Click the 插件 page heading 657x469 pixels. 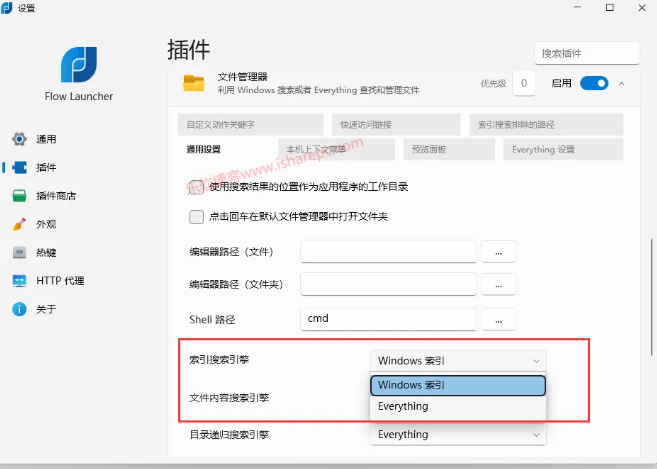coord(189,50)
